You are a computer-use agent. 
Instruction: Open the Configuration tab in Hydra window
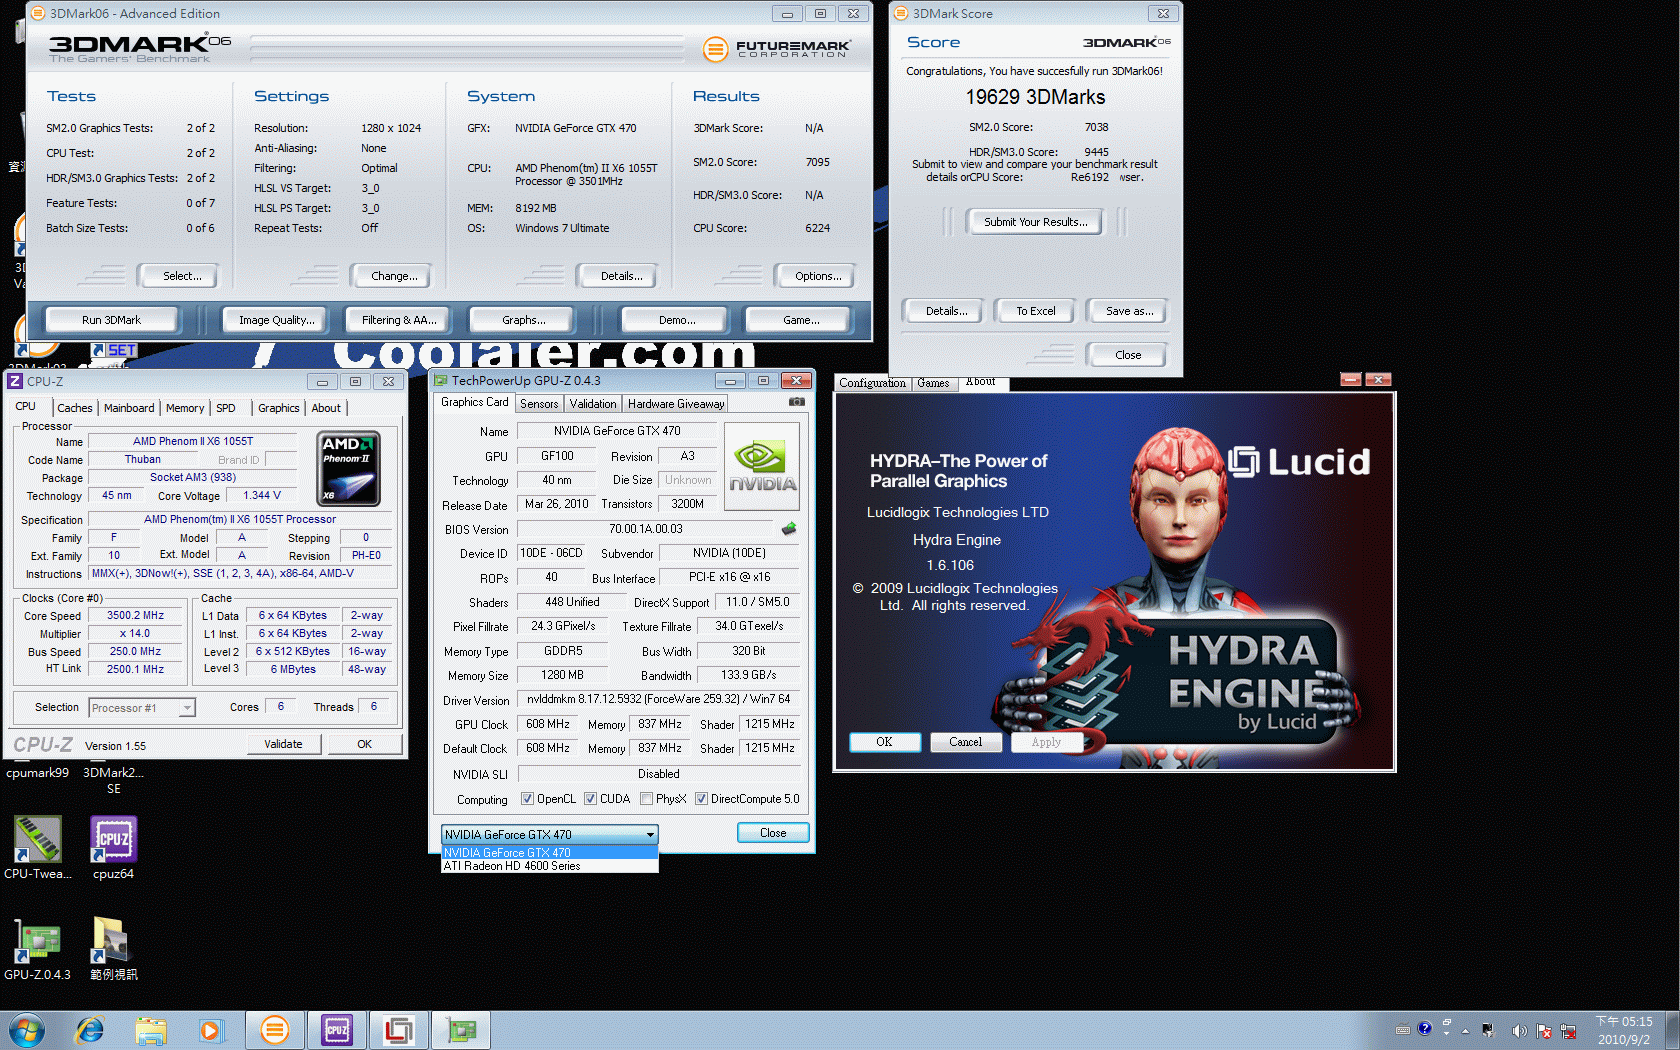(x=872, y=383)
